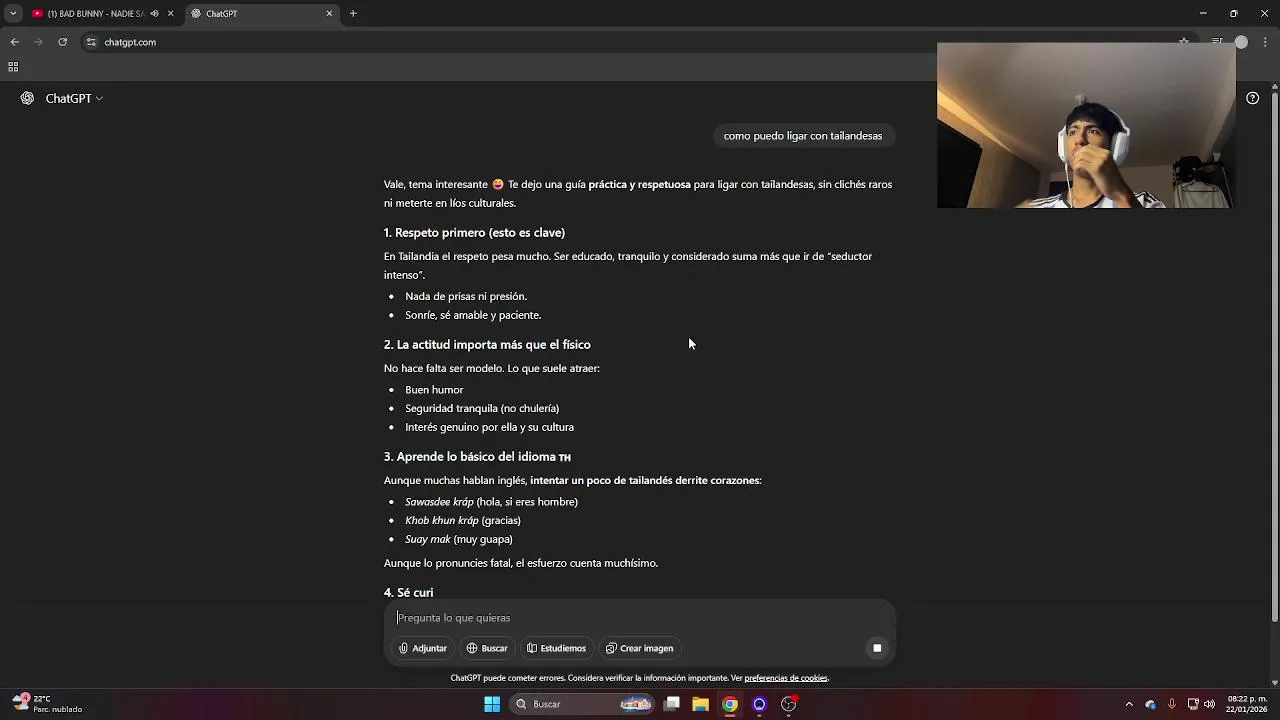Open the 'preferencias de cookies' link

click(x=786, y=678)
